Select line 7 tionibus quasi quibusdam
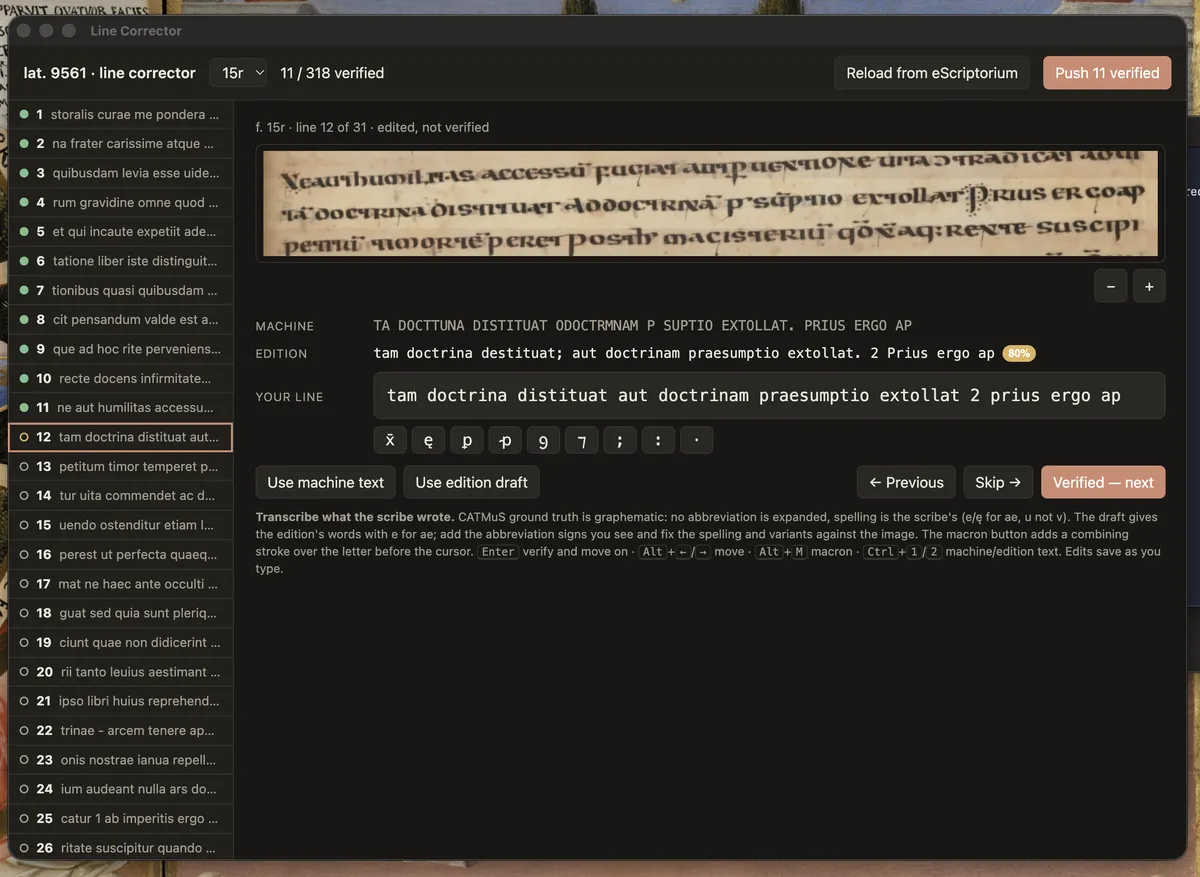This screenshot has width=1200, height=877. [x=120, y=290]
